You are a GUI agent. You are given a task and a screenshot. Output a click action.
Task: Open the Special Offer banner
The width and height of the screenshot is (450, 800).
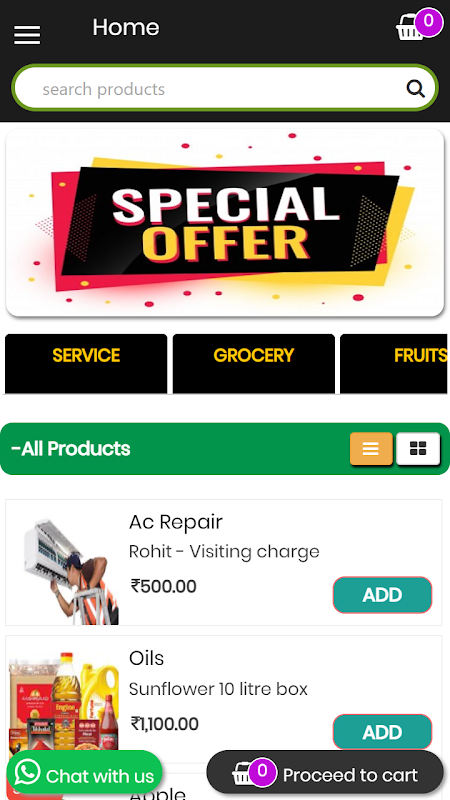point(225,223)
